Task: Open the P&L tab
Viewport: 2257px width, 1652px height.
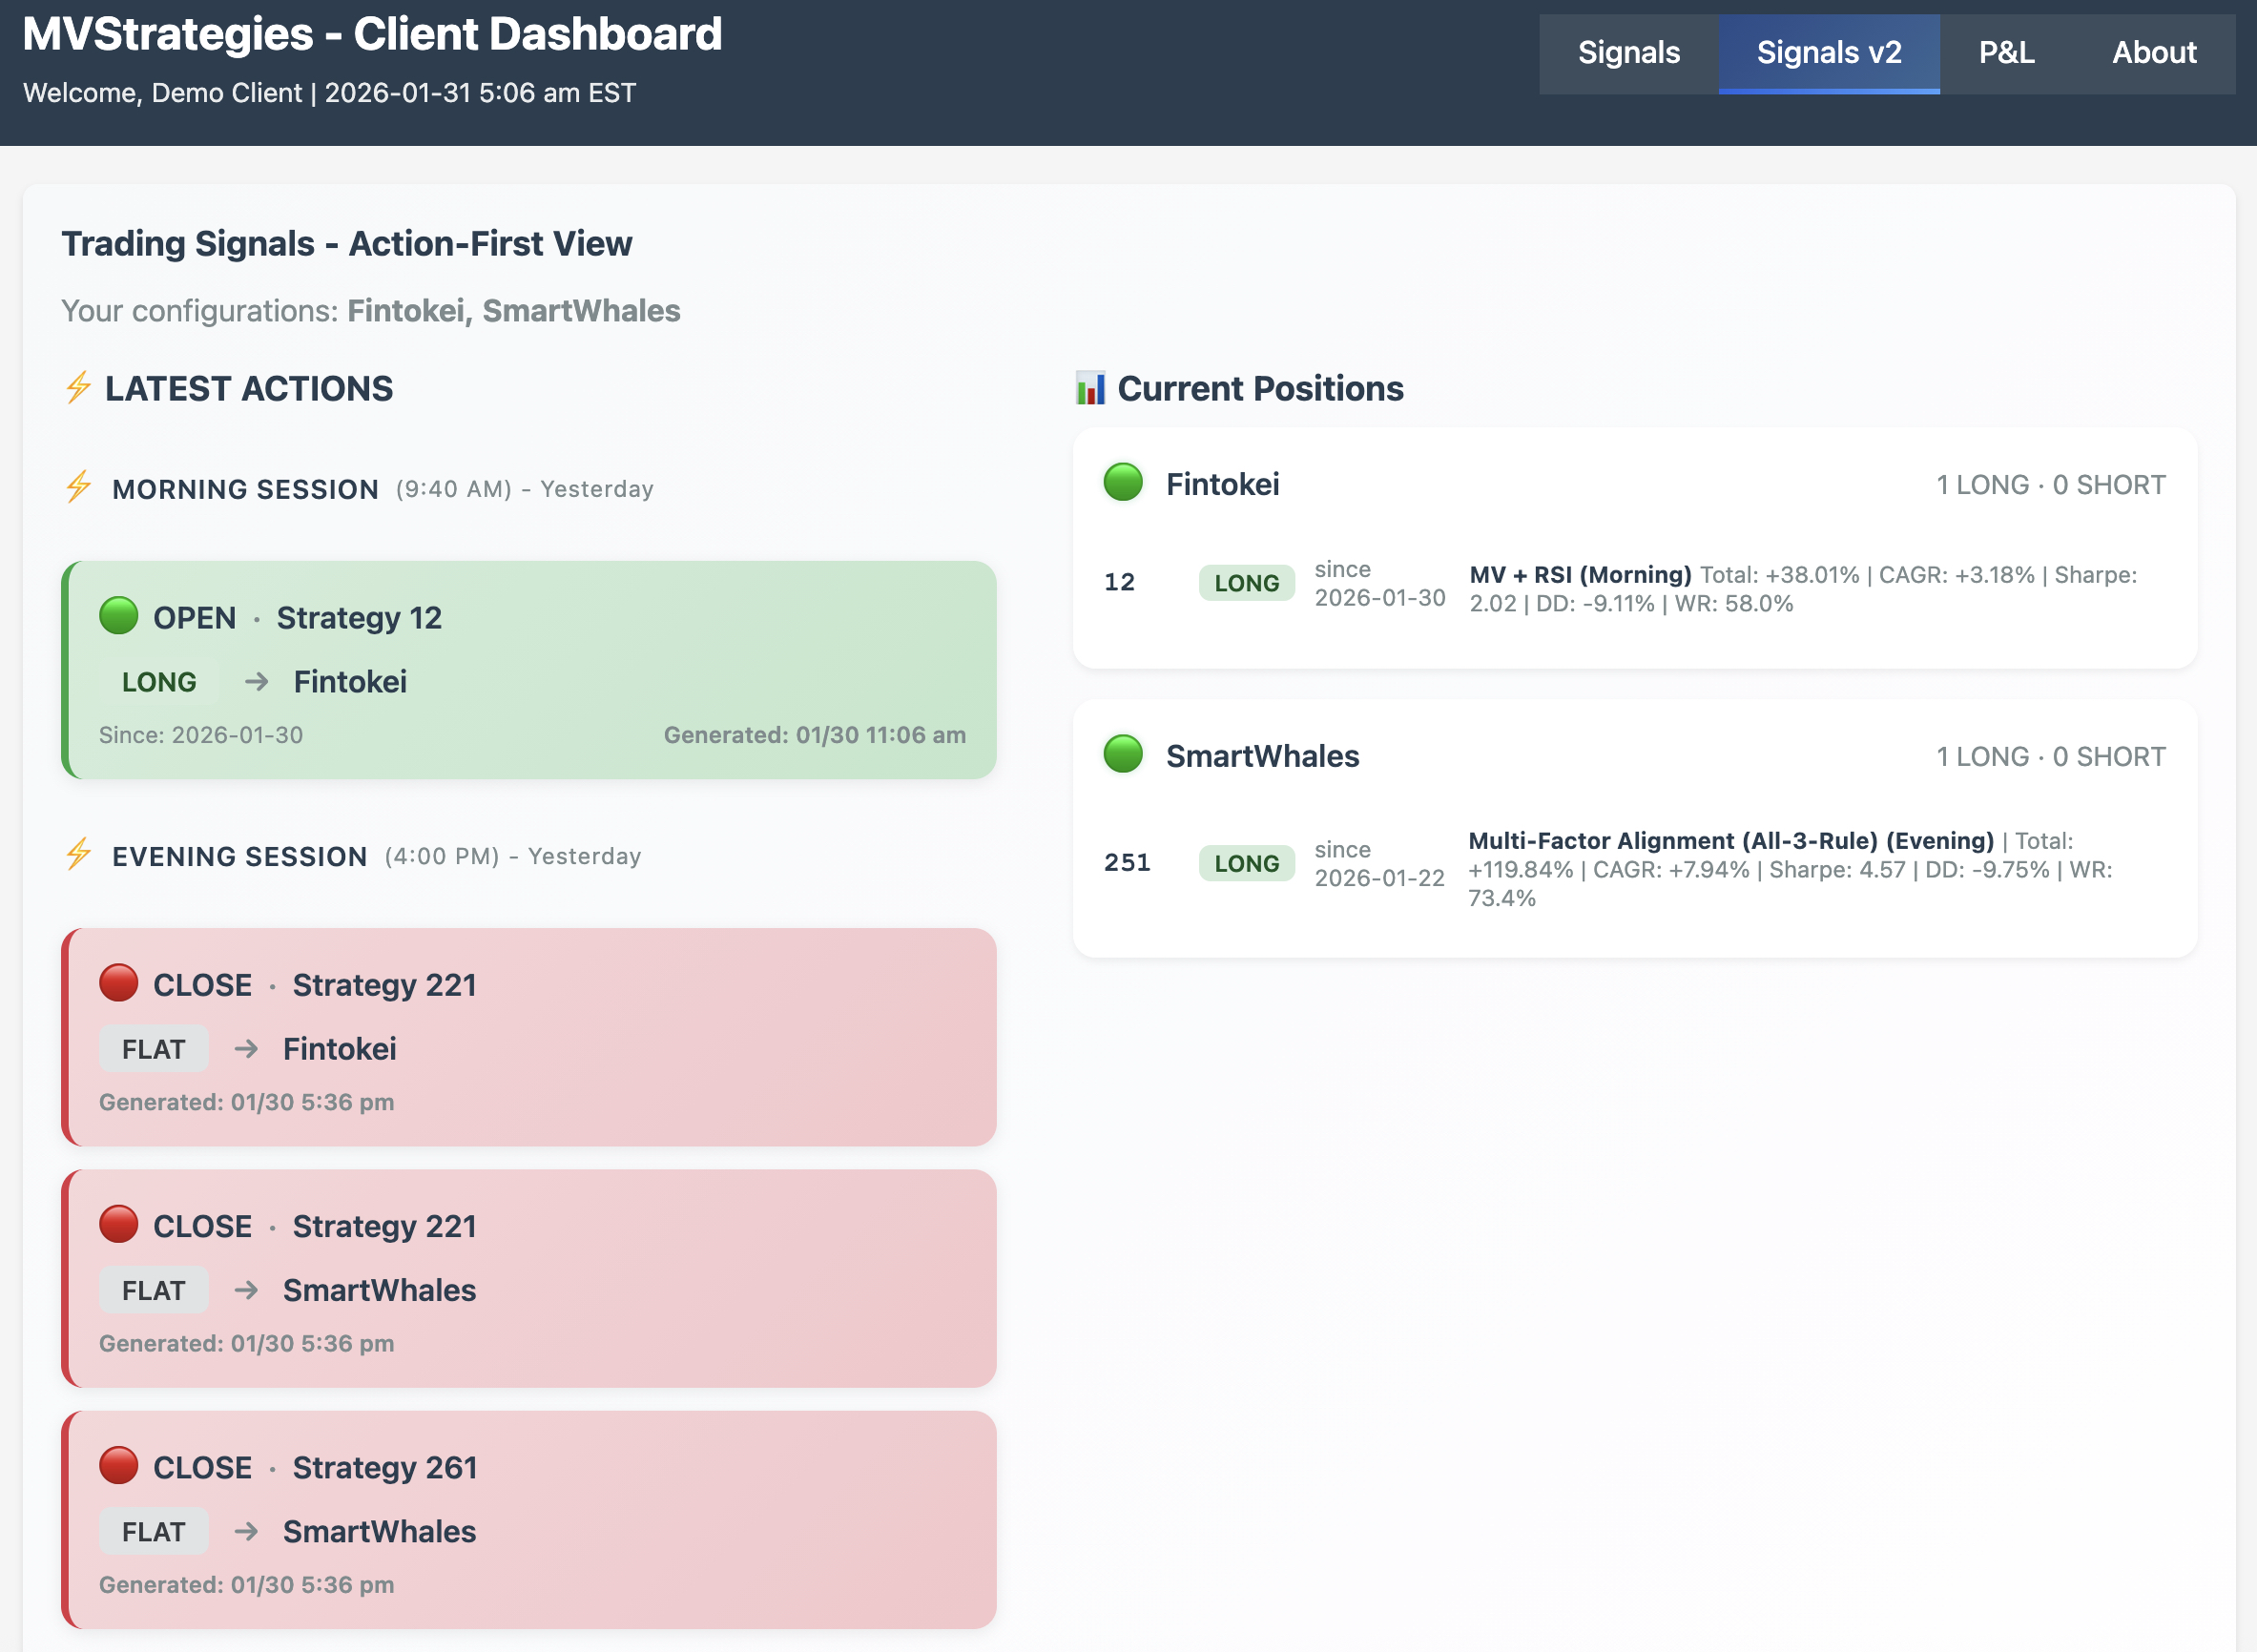Action: point(2006,52)
